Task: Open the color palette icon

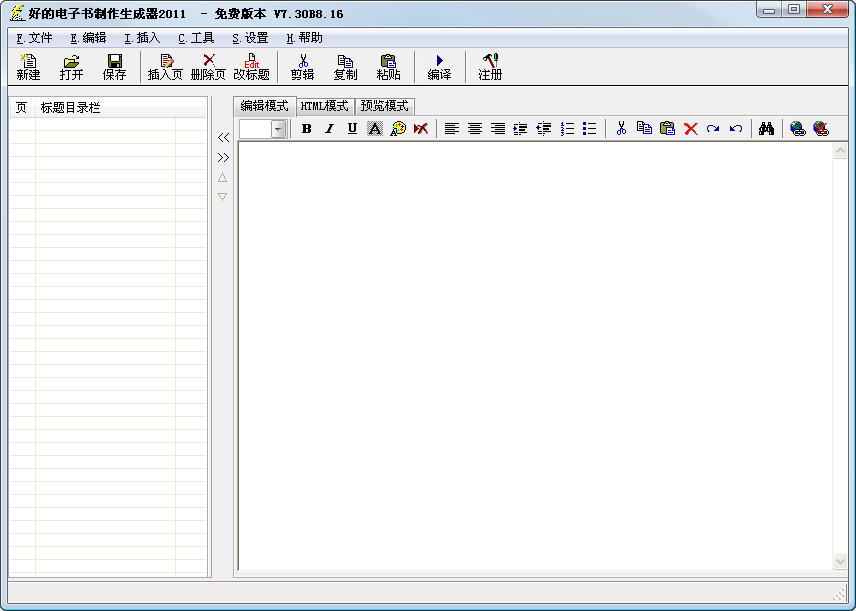Action: pos(398,129)
